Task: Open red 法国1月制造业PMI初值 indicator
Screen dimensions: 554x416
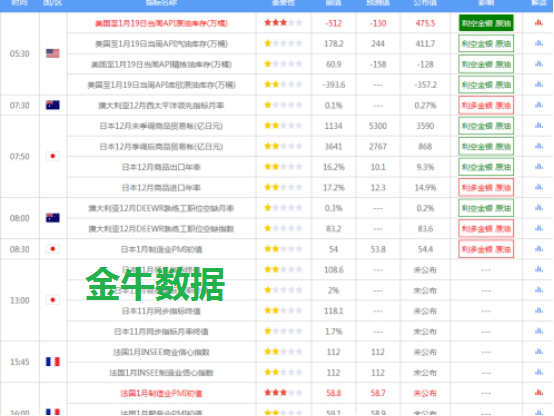Action: pos(161,393)
